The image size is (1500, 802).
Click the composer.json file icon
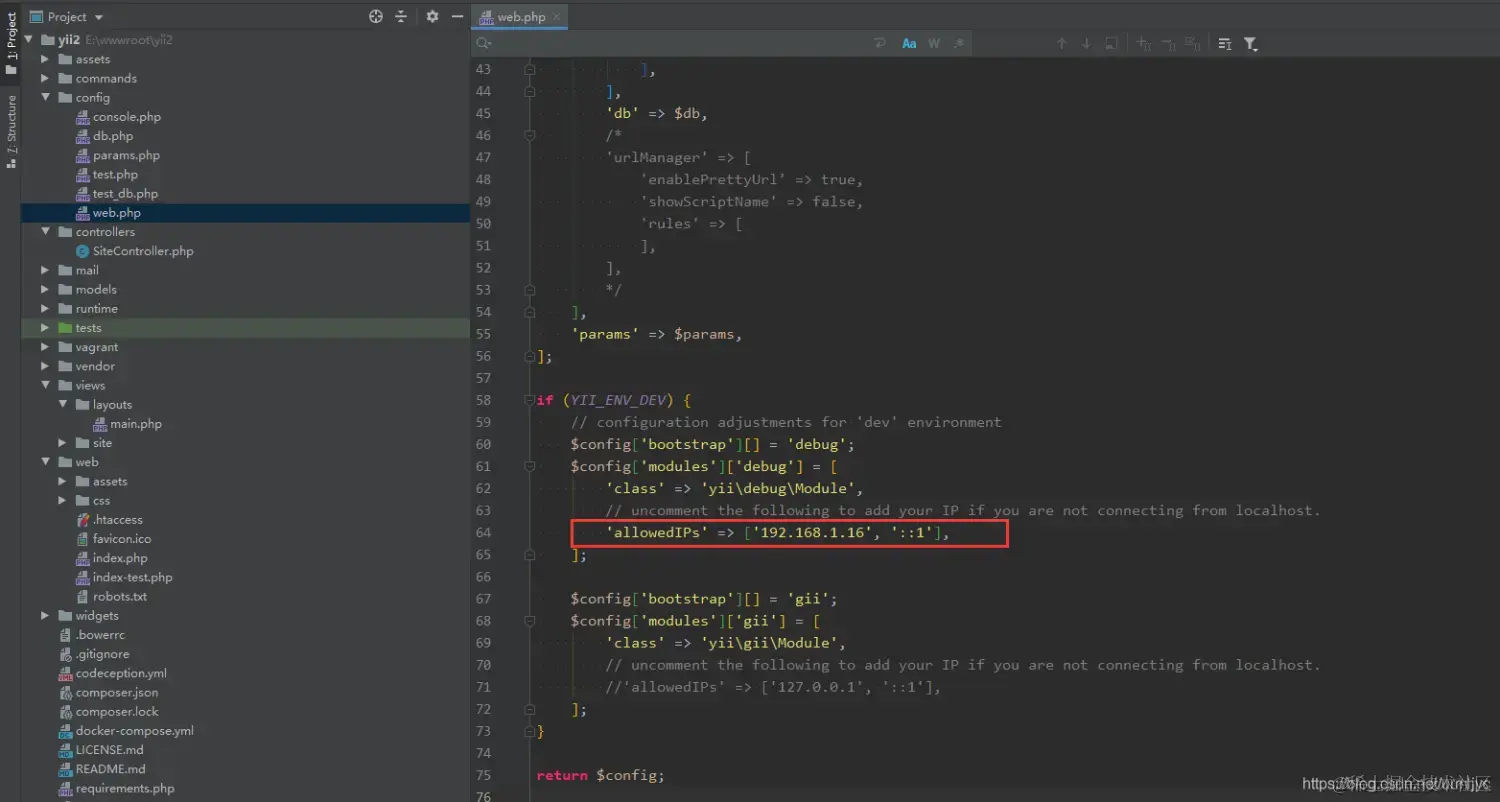click(x=66, y=692)
